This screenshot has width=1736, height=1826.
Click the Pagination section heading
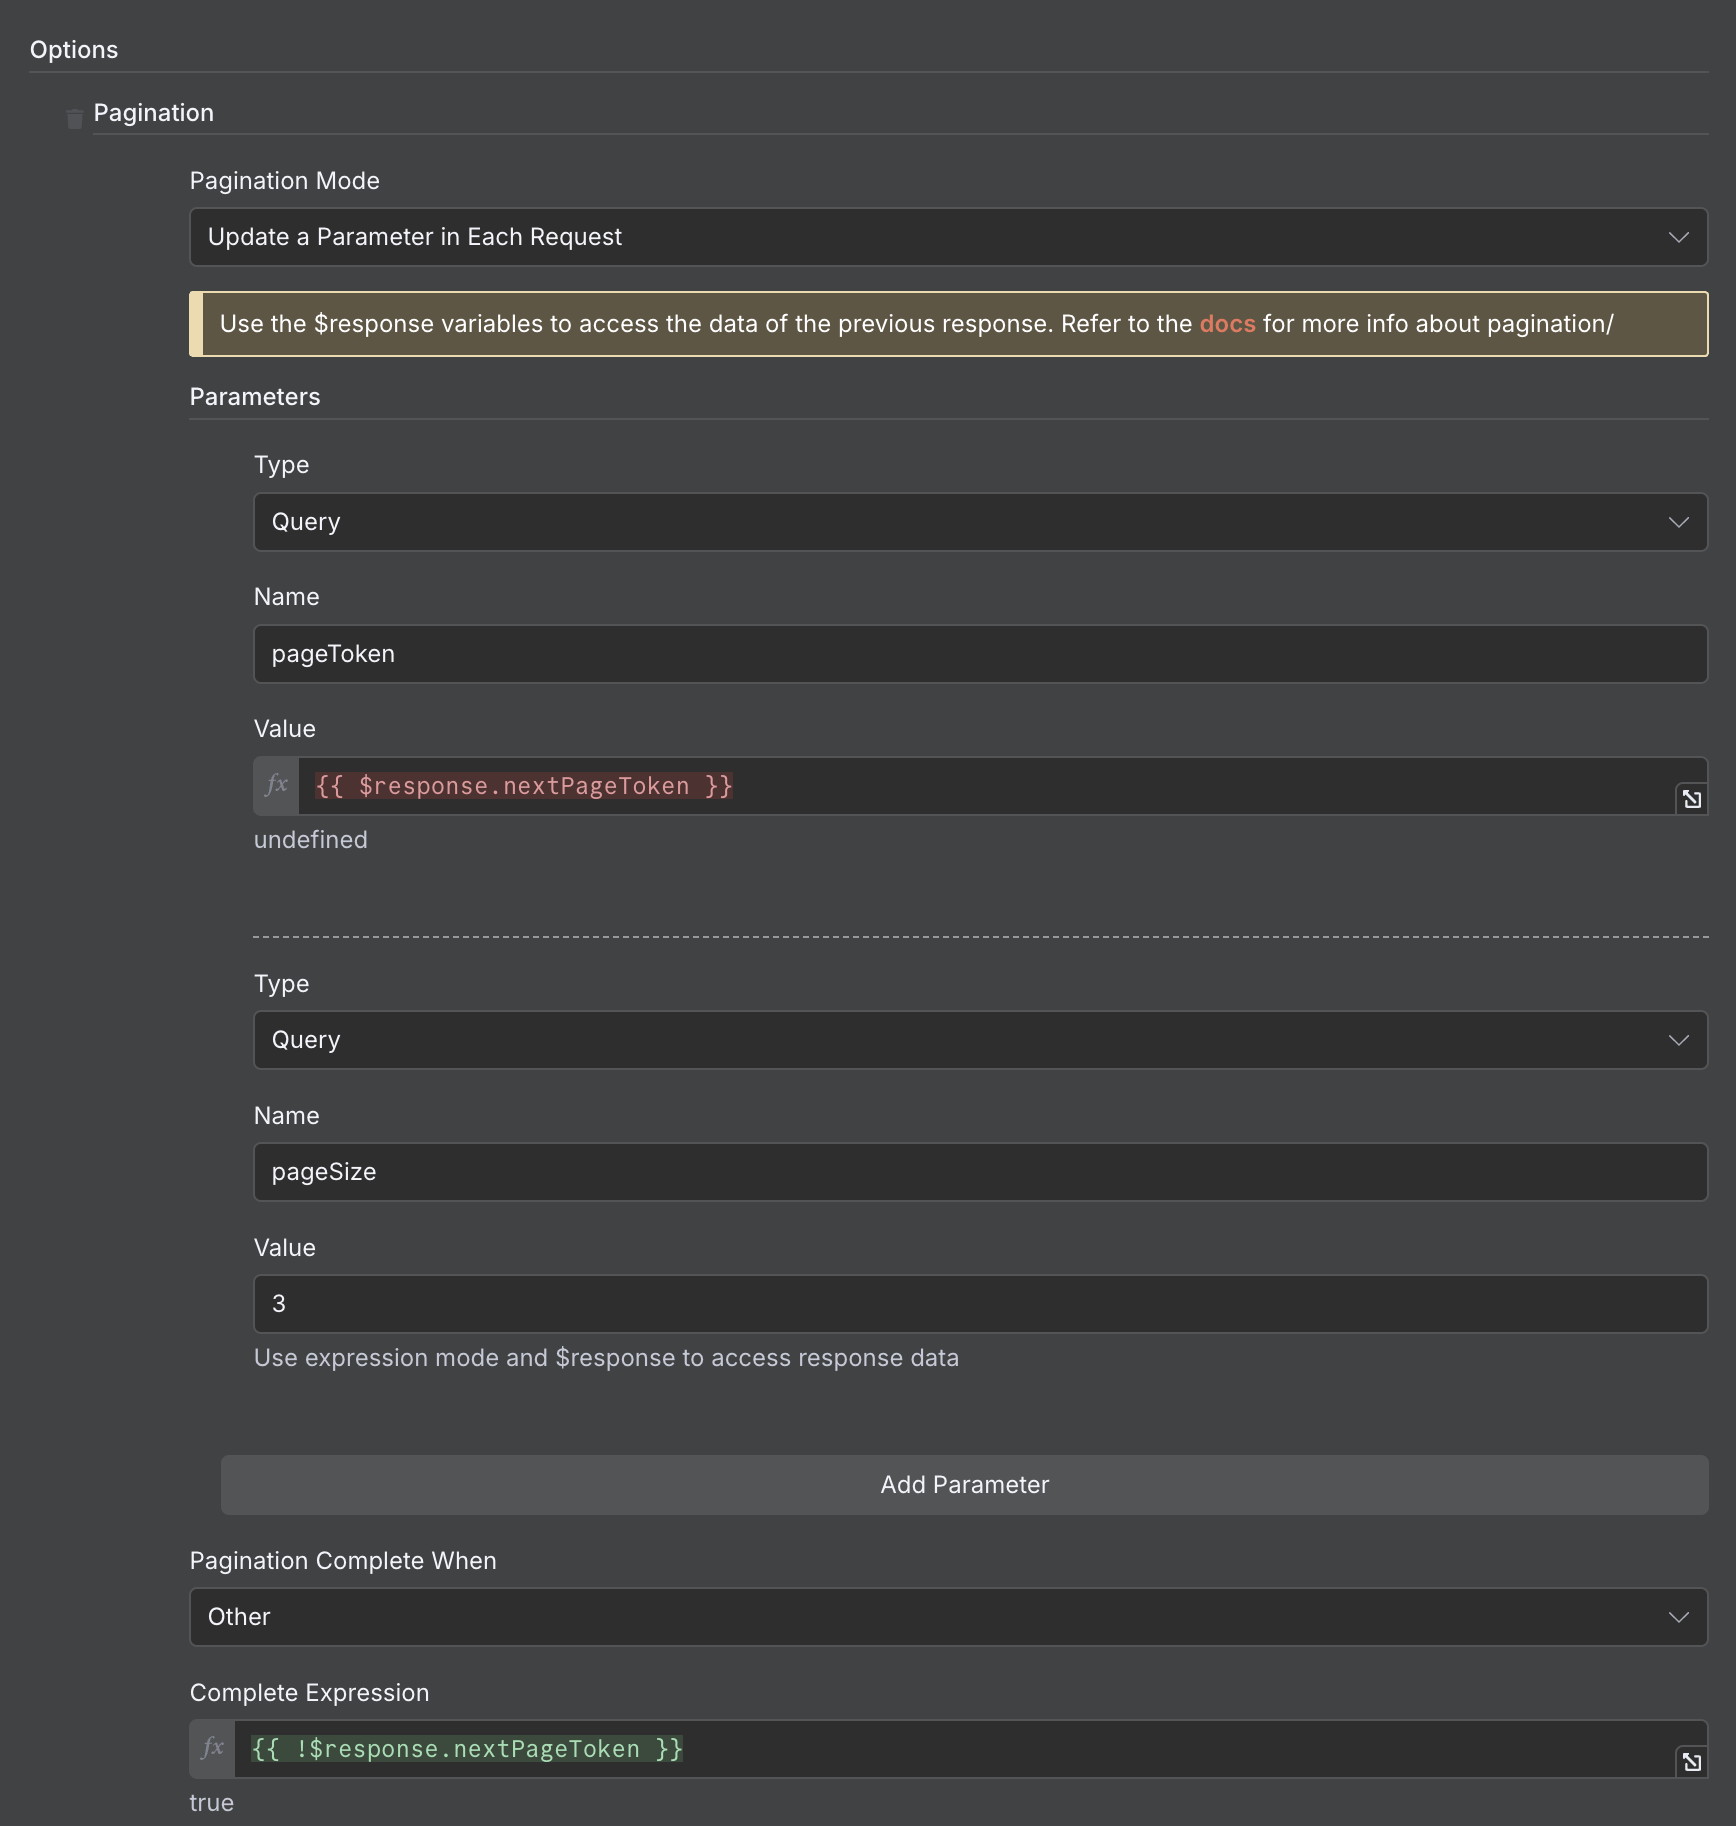tap(154, 113)
